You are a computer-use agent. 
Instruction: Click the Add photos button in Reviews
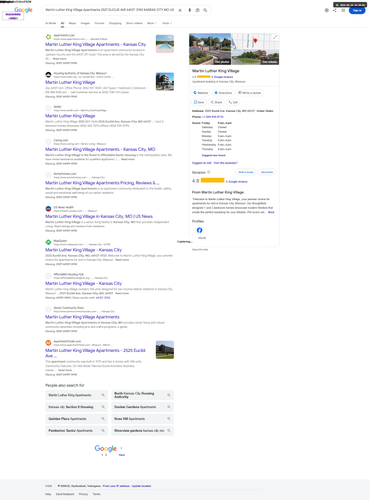coord(267,172)
